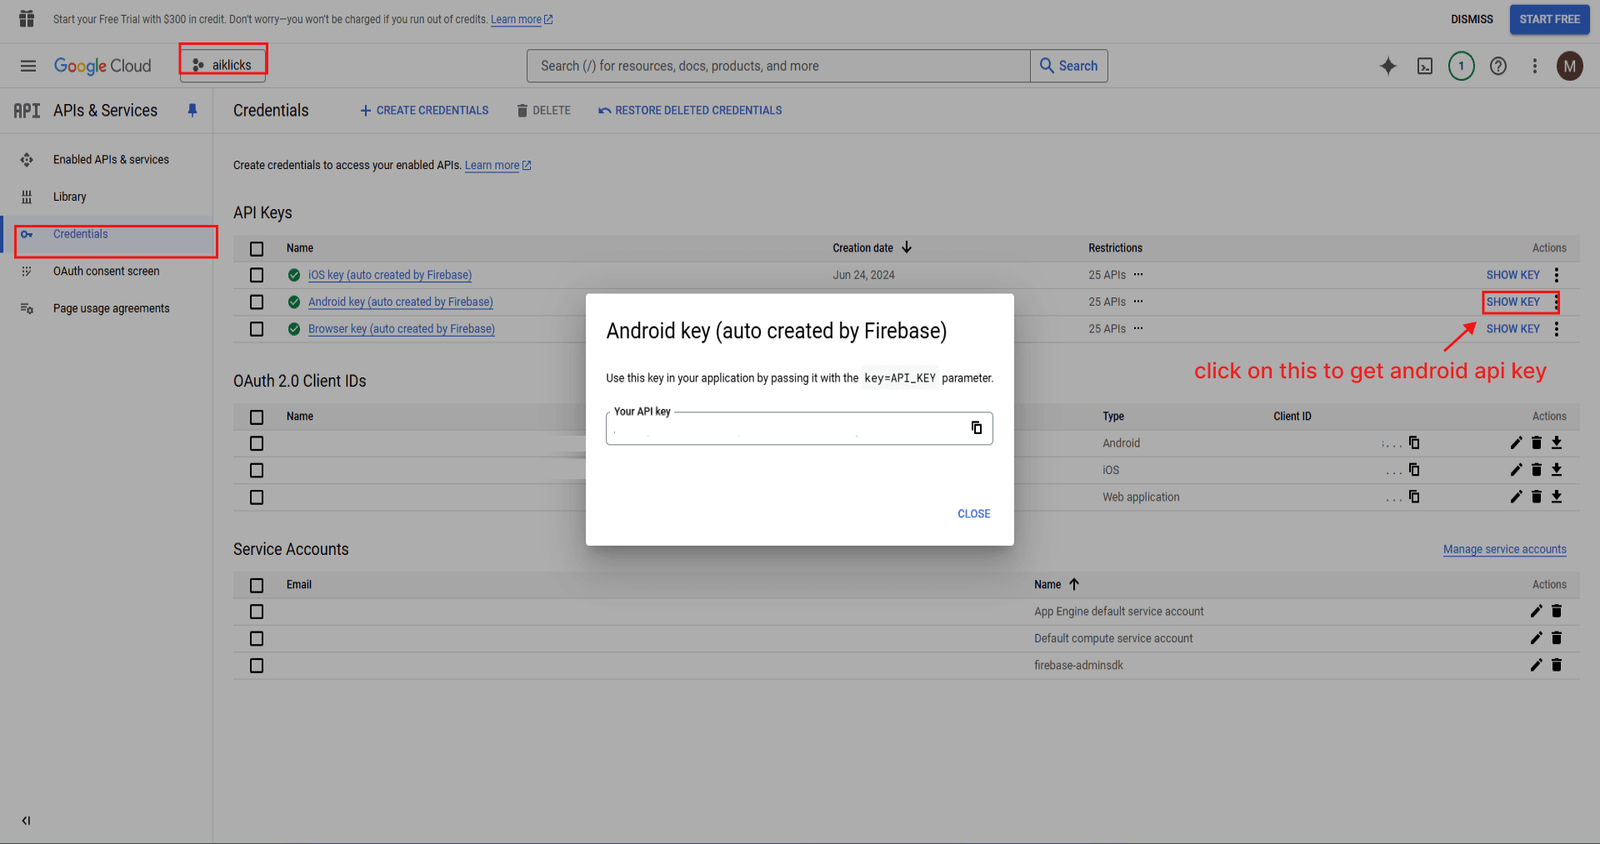This screenshot has width=1600, height=844.
Task: Select all API Keys header checkbox
Action: [257, 249]
